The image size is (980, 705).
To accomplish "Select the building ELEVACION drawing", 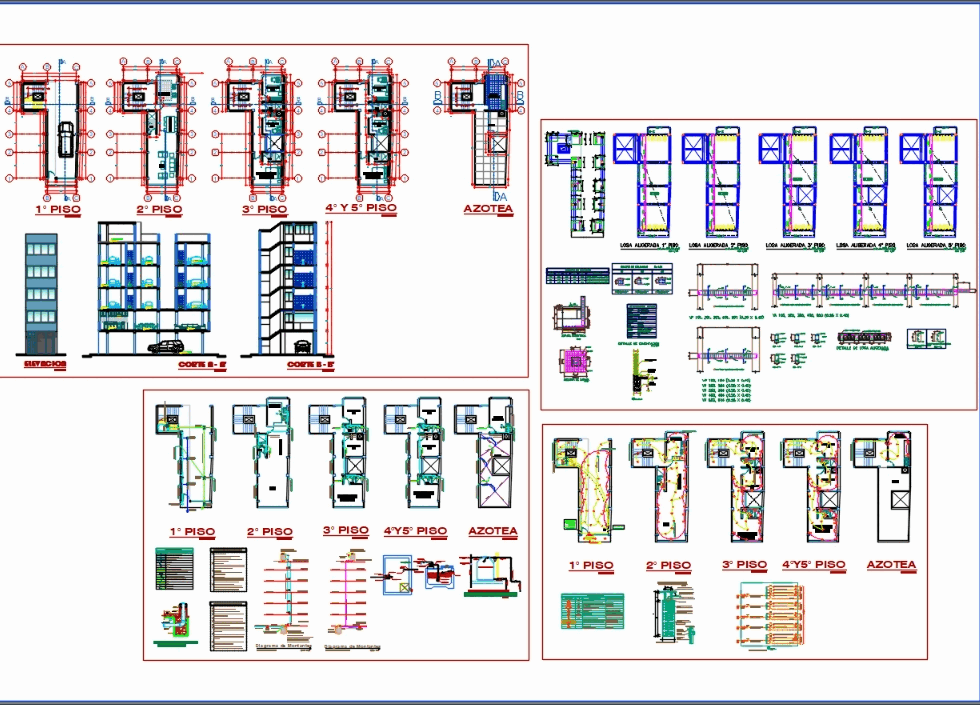I will point(40,290).
